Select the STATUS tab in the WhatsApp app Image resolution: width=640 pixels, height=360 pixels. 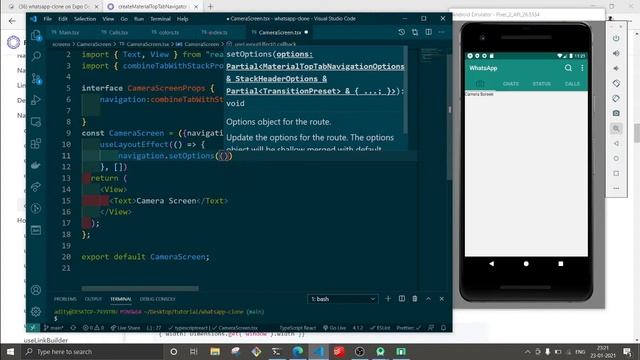coord(541,84)
